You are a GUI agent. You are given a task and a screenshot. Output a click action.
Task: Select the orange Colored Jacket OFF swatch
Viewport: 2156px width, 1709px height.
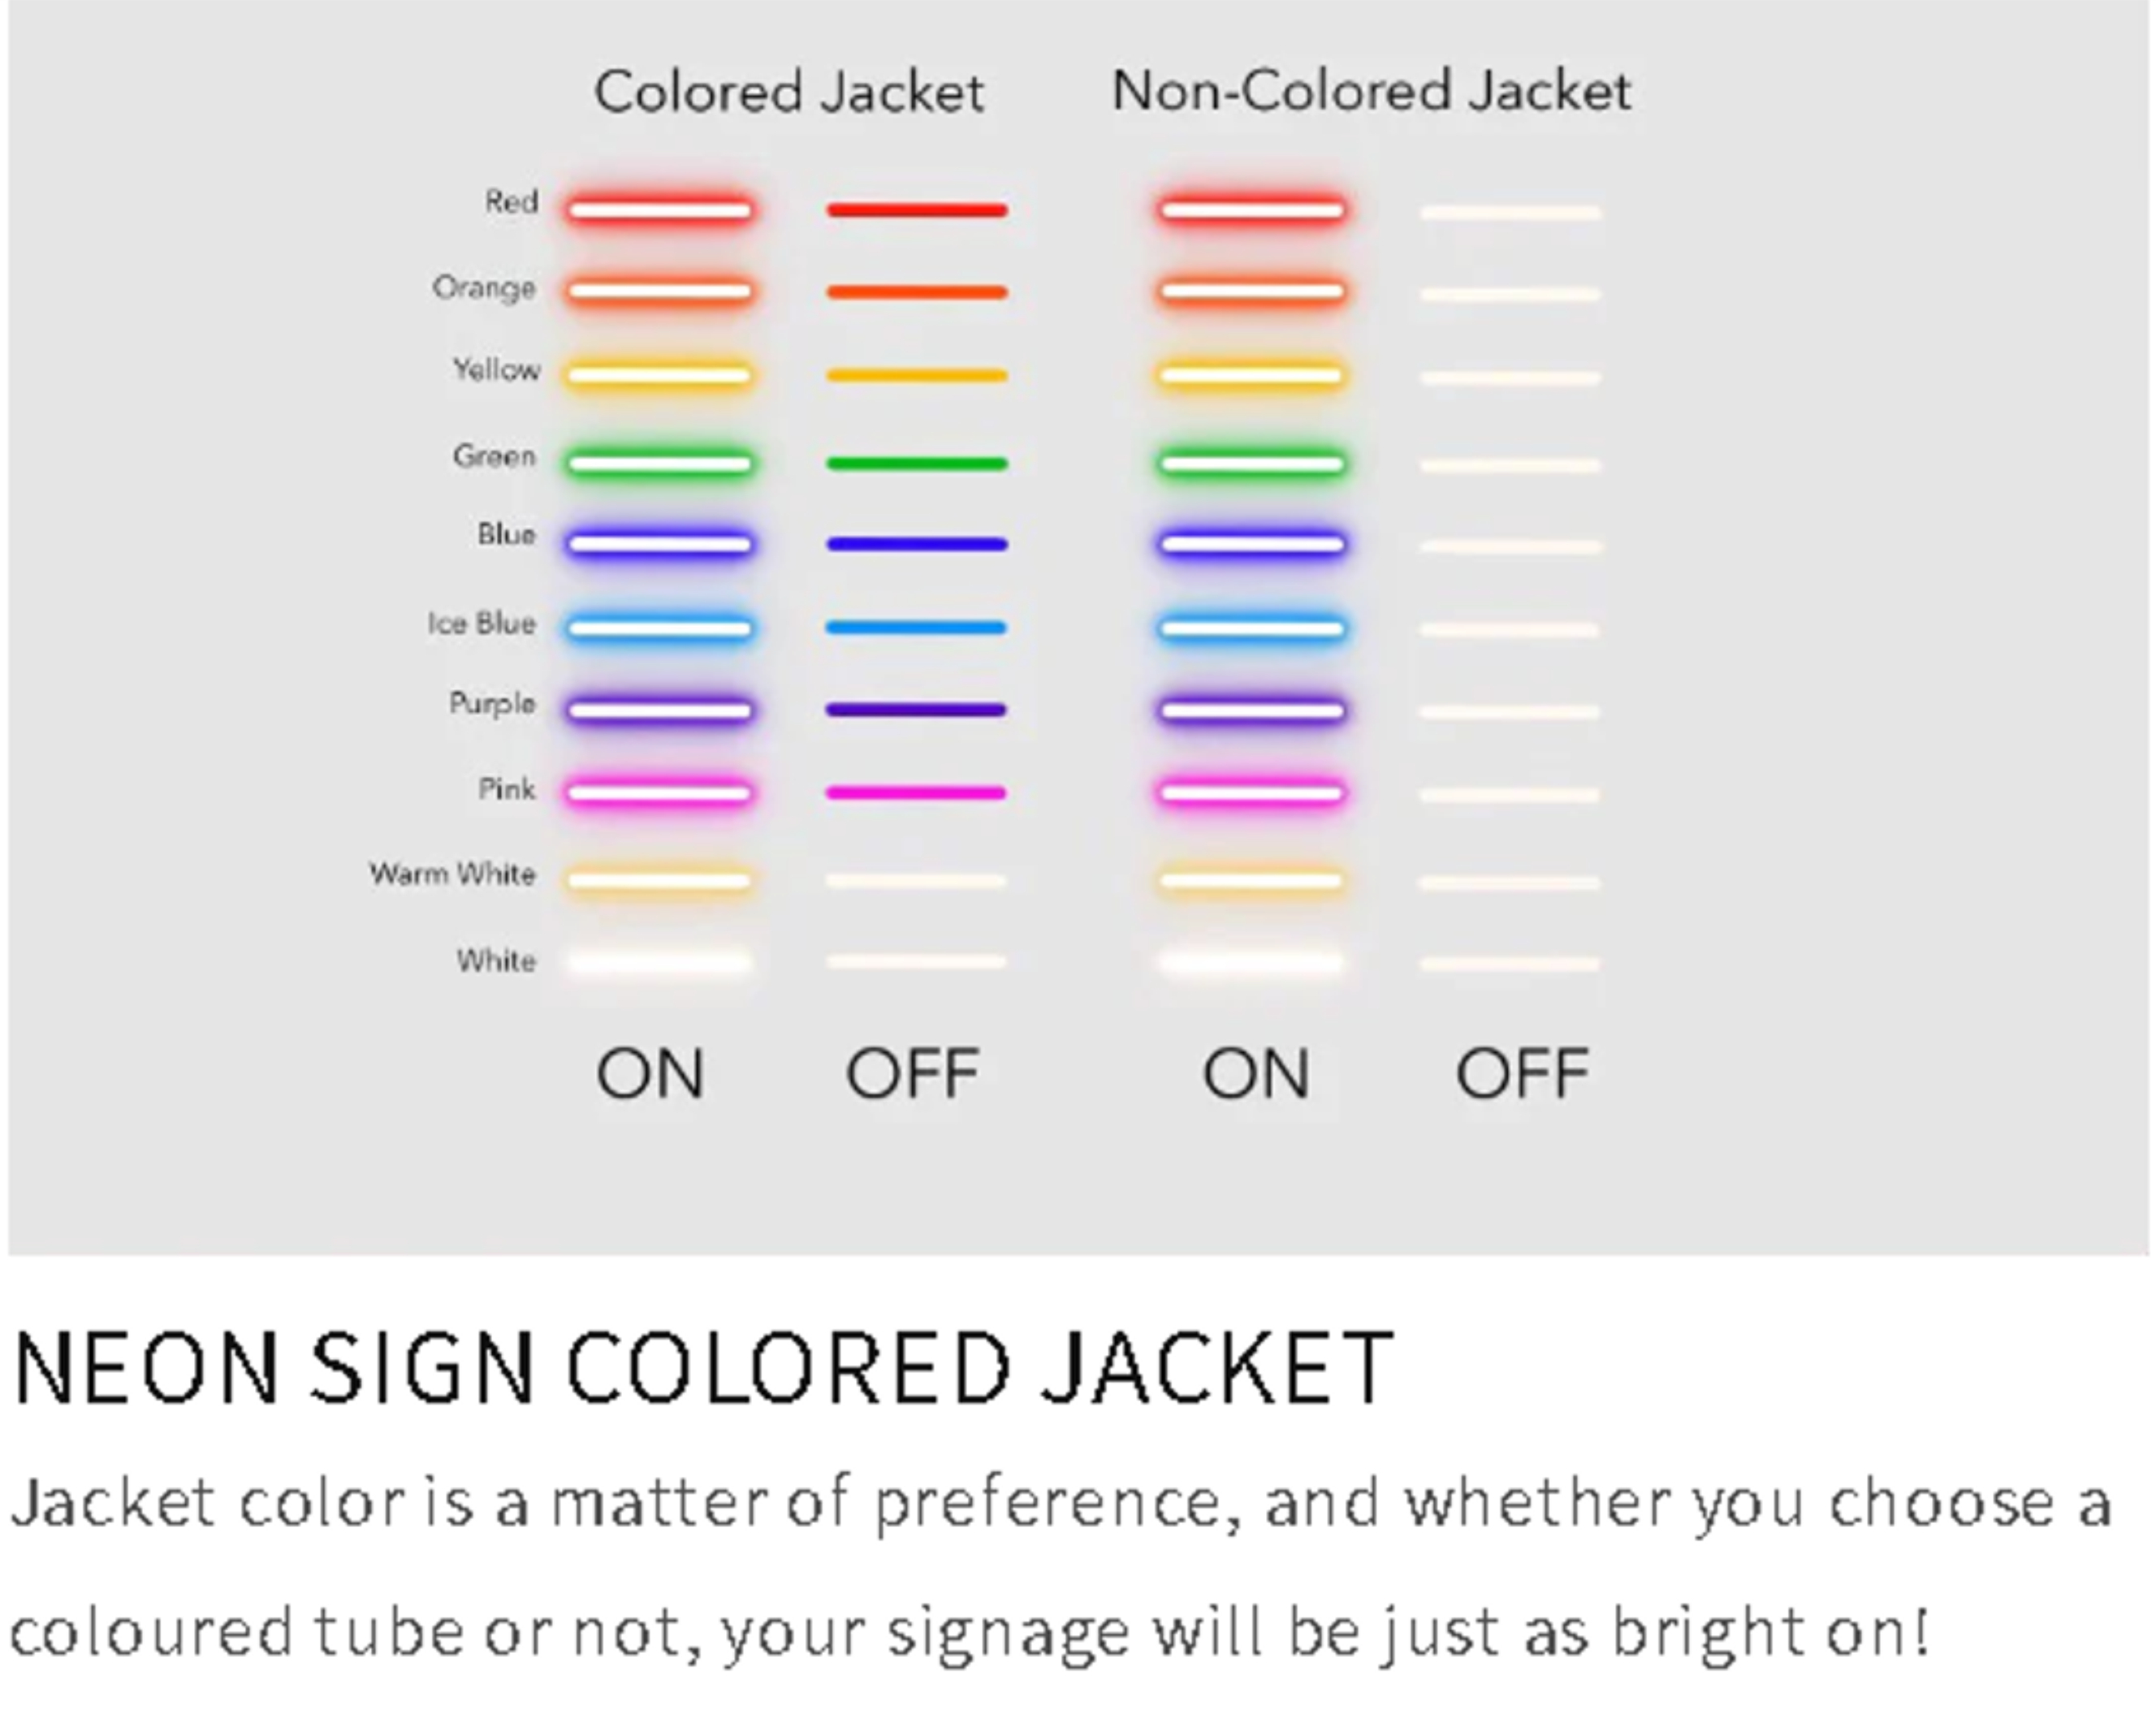tap(916, 293)
